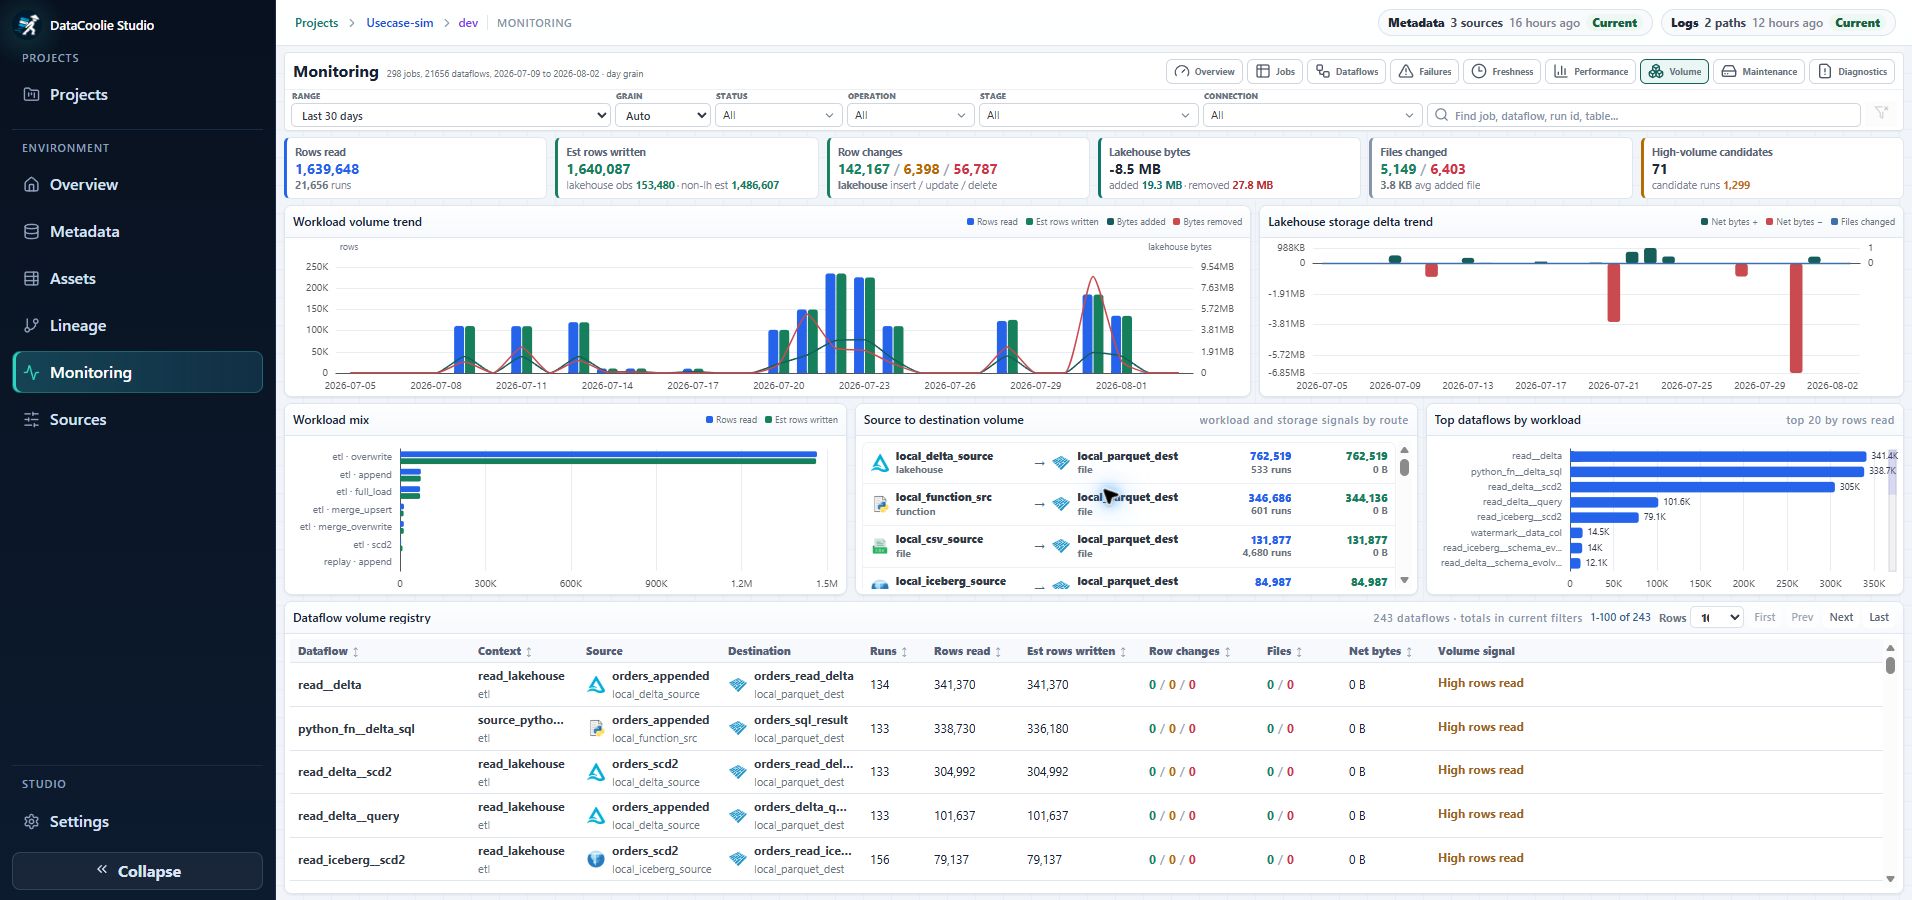The width and height of the screenshot is (1912, 900).
Task: Click the Usecase-sim breadcrumb link
Action: tap(400, 23)
